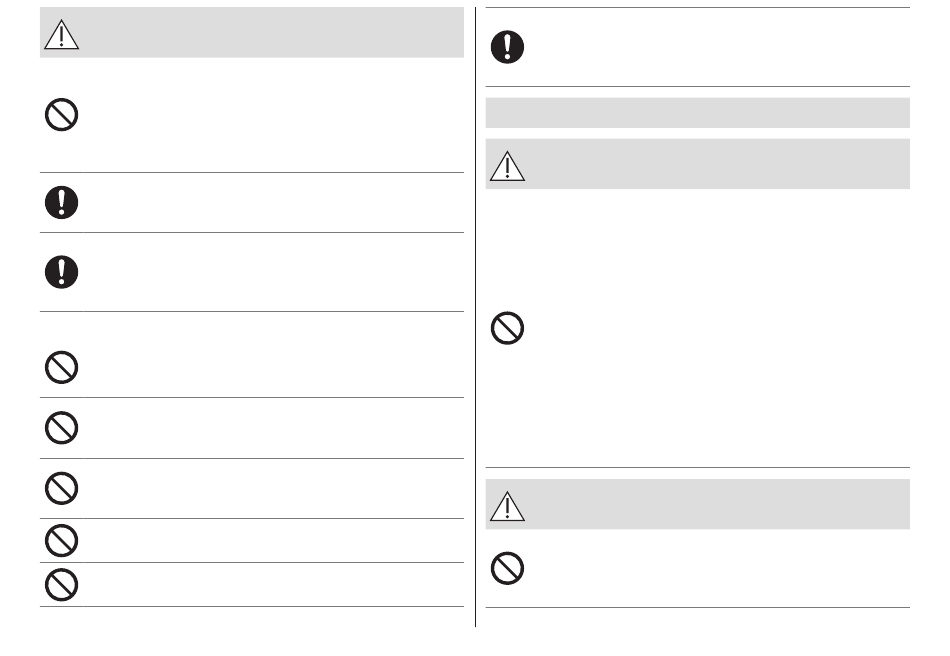Screen dimensions: 950x656
Task: Click the second exclamation mandatory icon in left column
Action: pyautogui.click(x=61, y=272)
